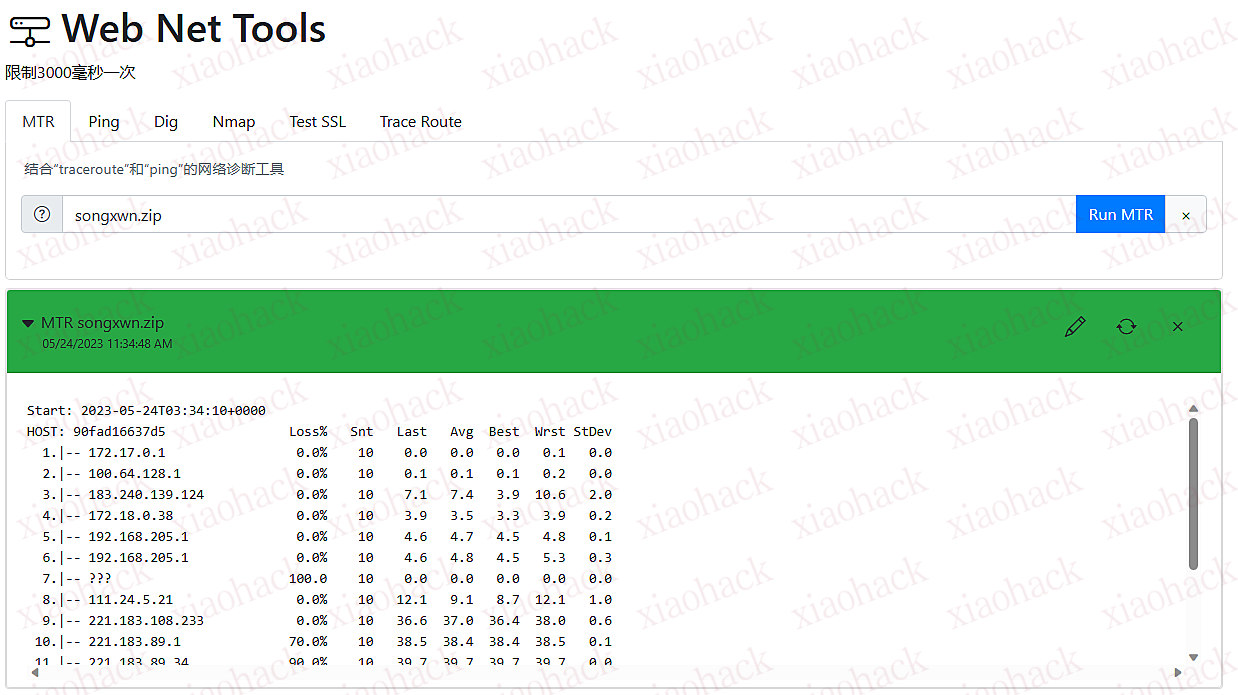Select the Nmap tab
The width and height of the screenshot is (1238, 695).
[x=233, y=121]
